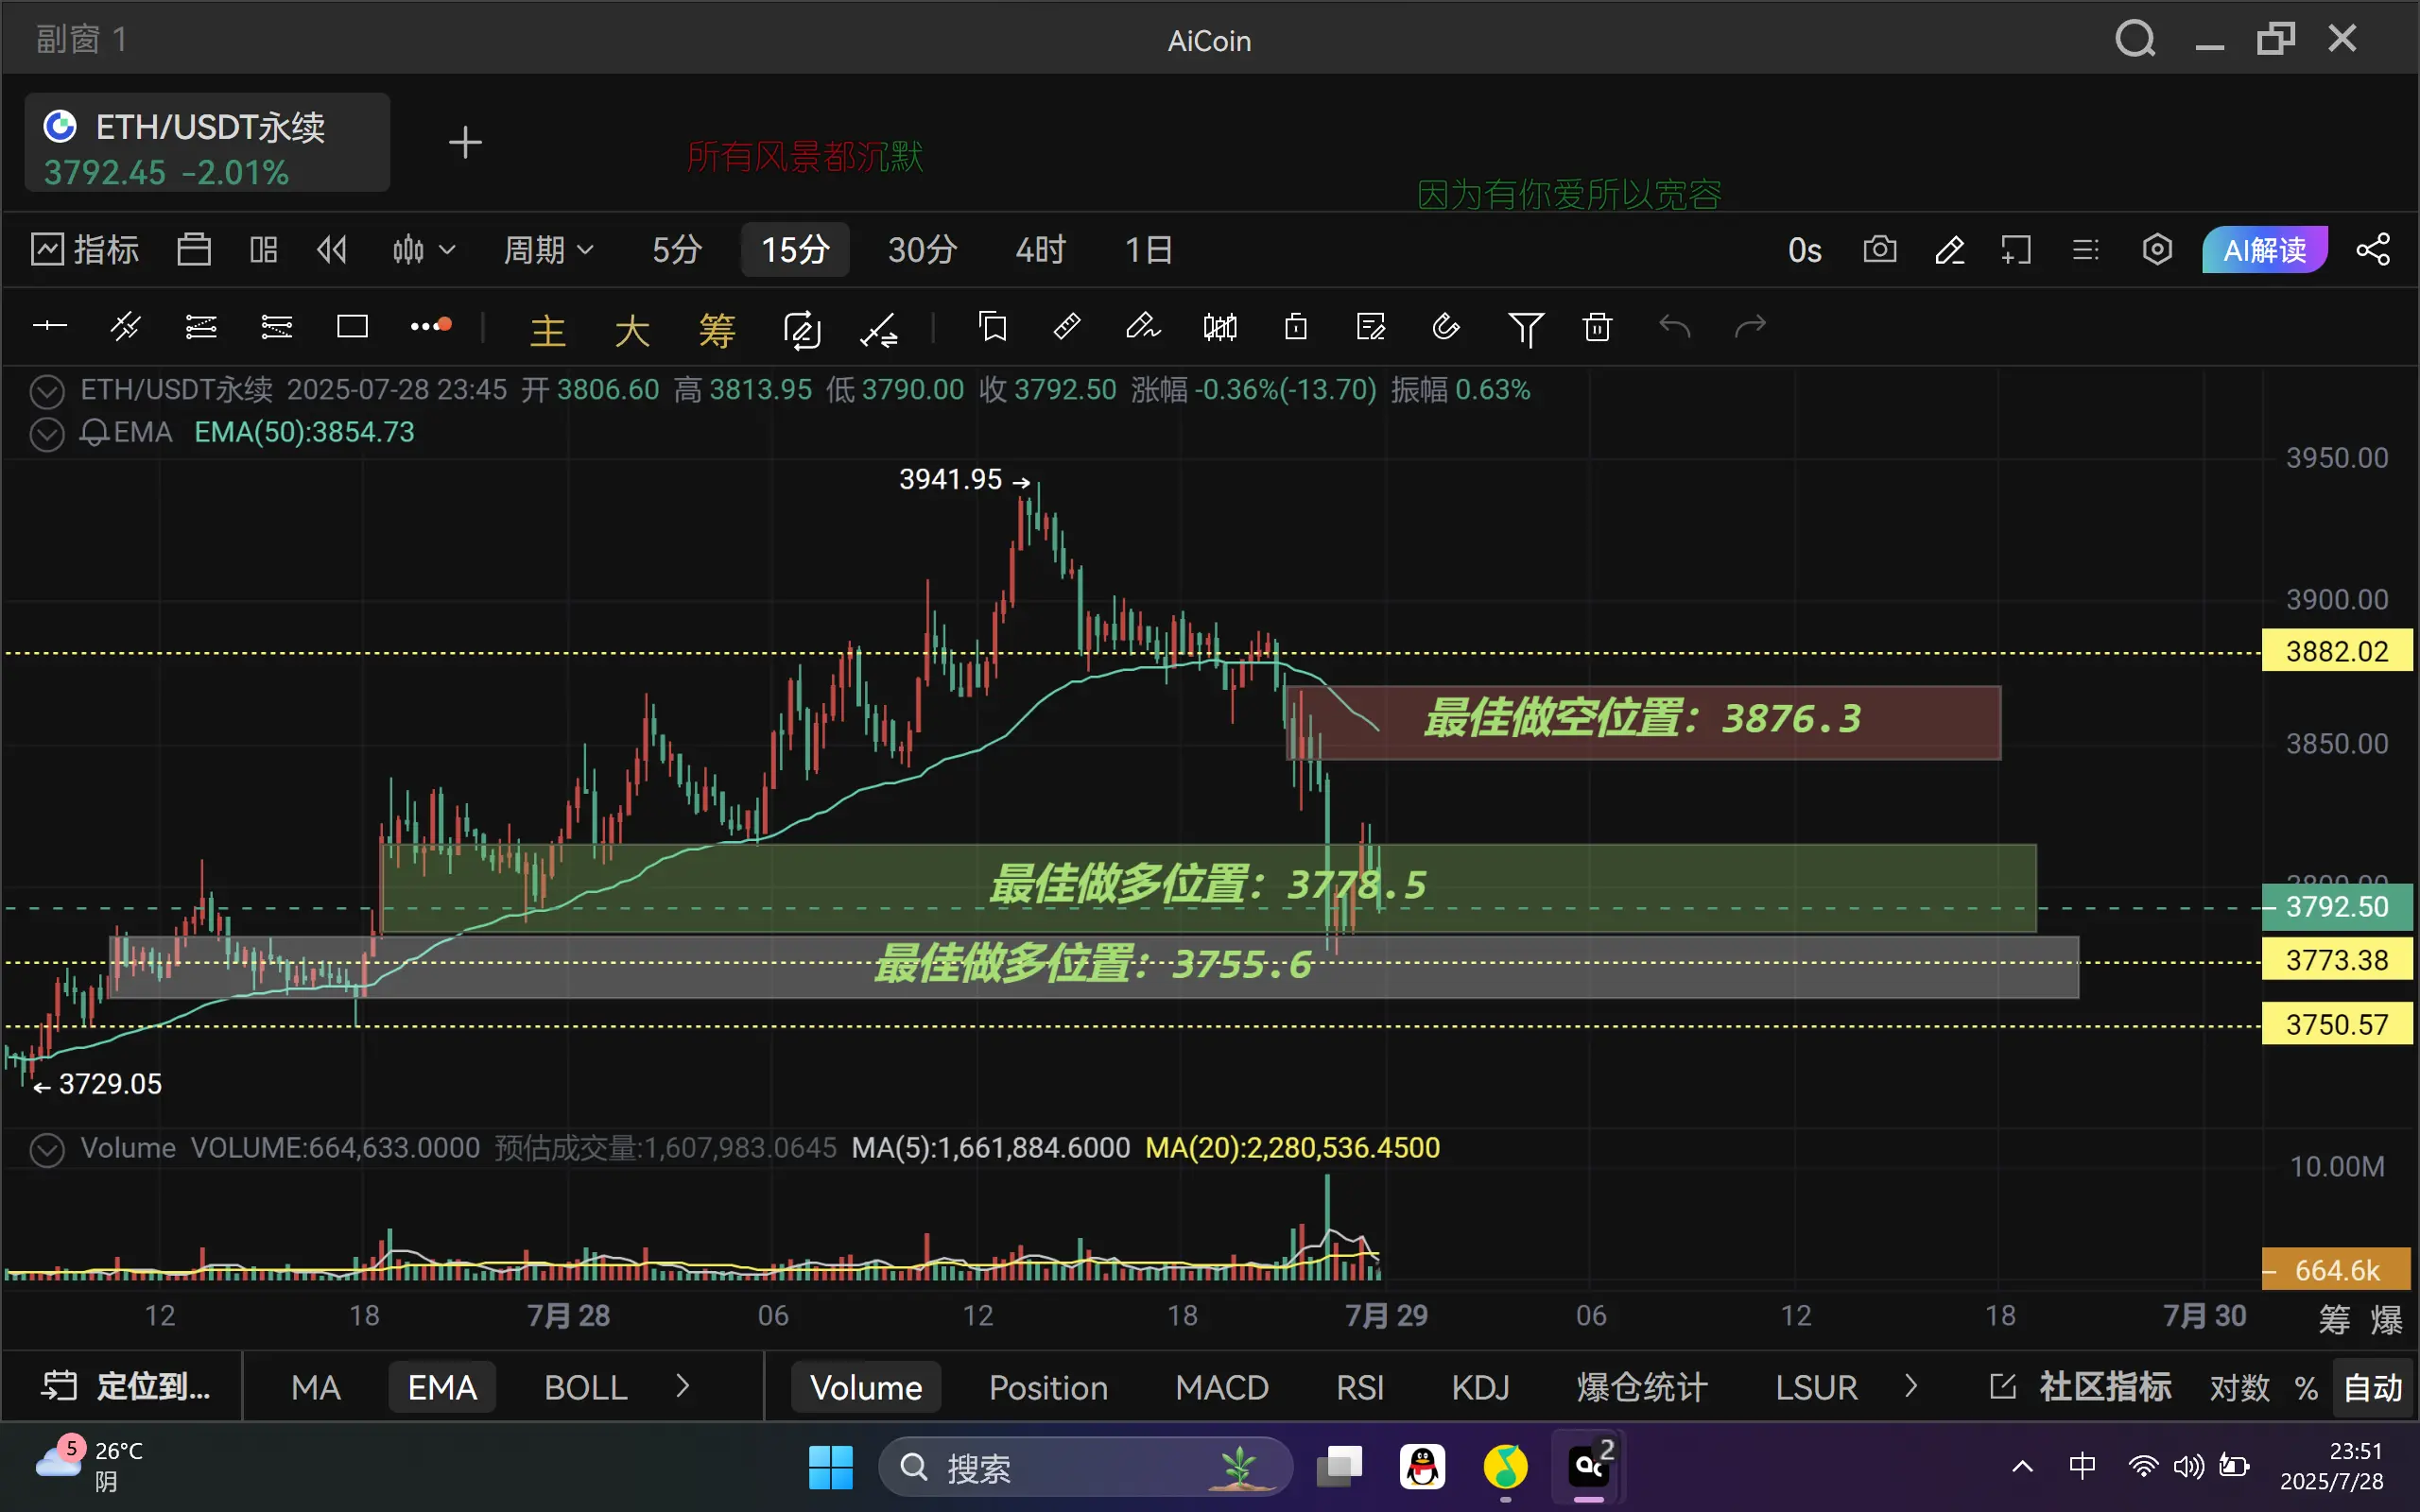Switch to 4时 timeframe
The width and height of the screenshot is (2420, 1512).
(x=1041, y=249)
